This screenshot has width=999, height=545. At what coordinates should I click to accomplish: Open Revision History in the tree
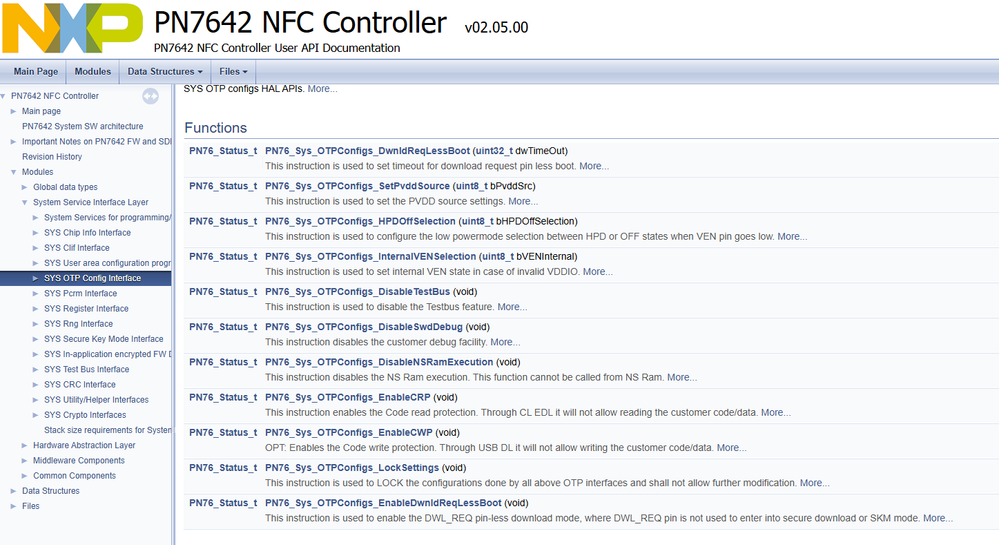pyautogui.click(x=52, y=157)
